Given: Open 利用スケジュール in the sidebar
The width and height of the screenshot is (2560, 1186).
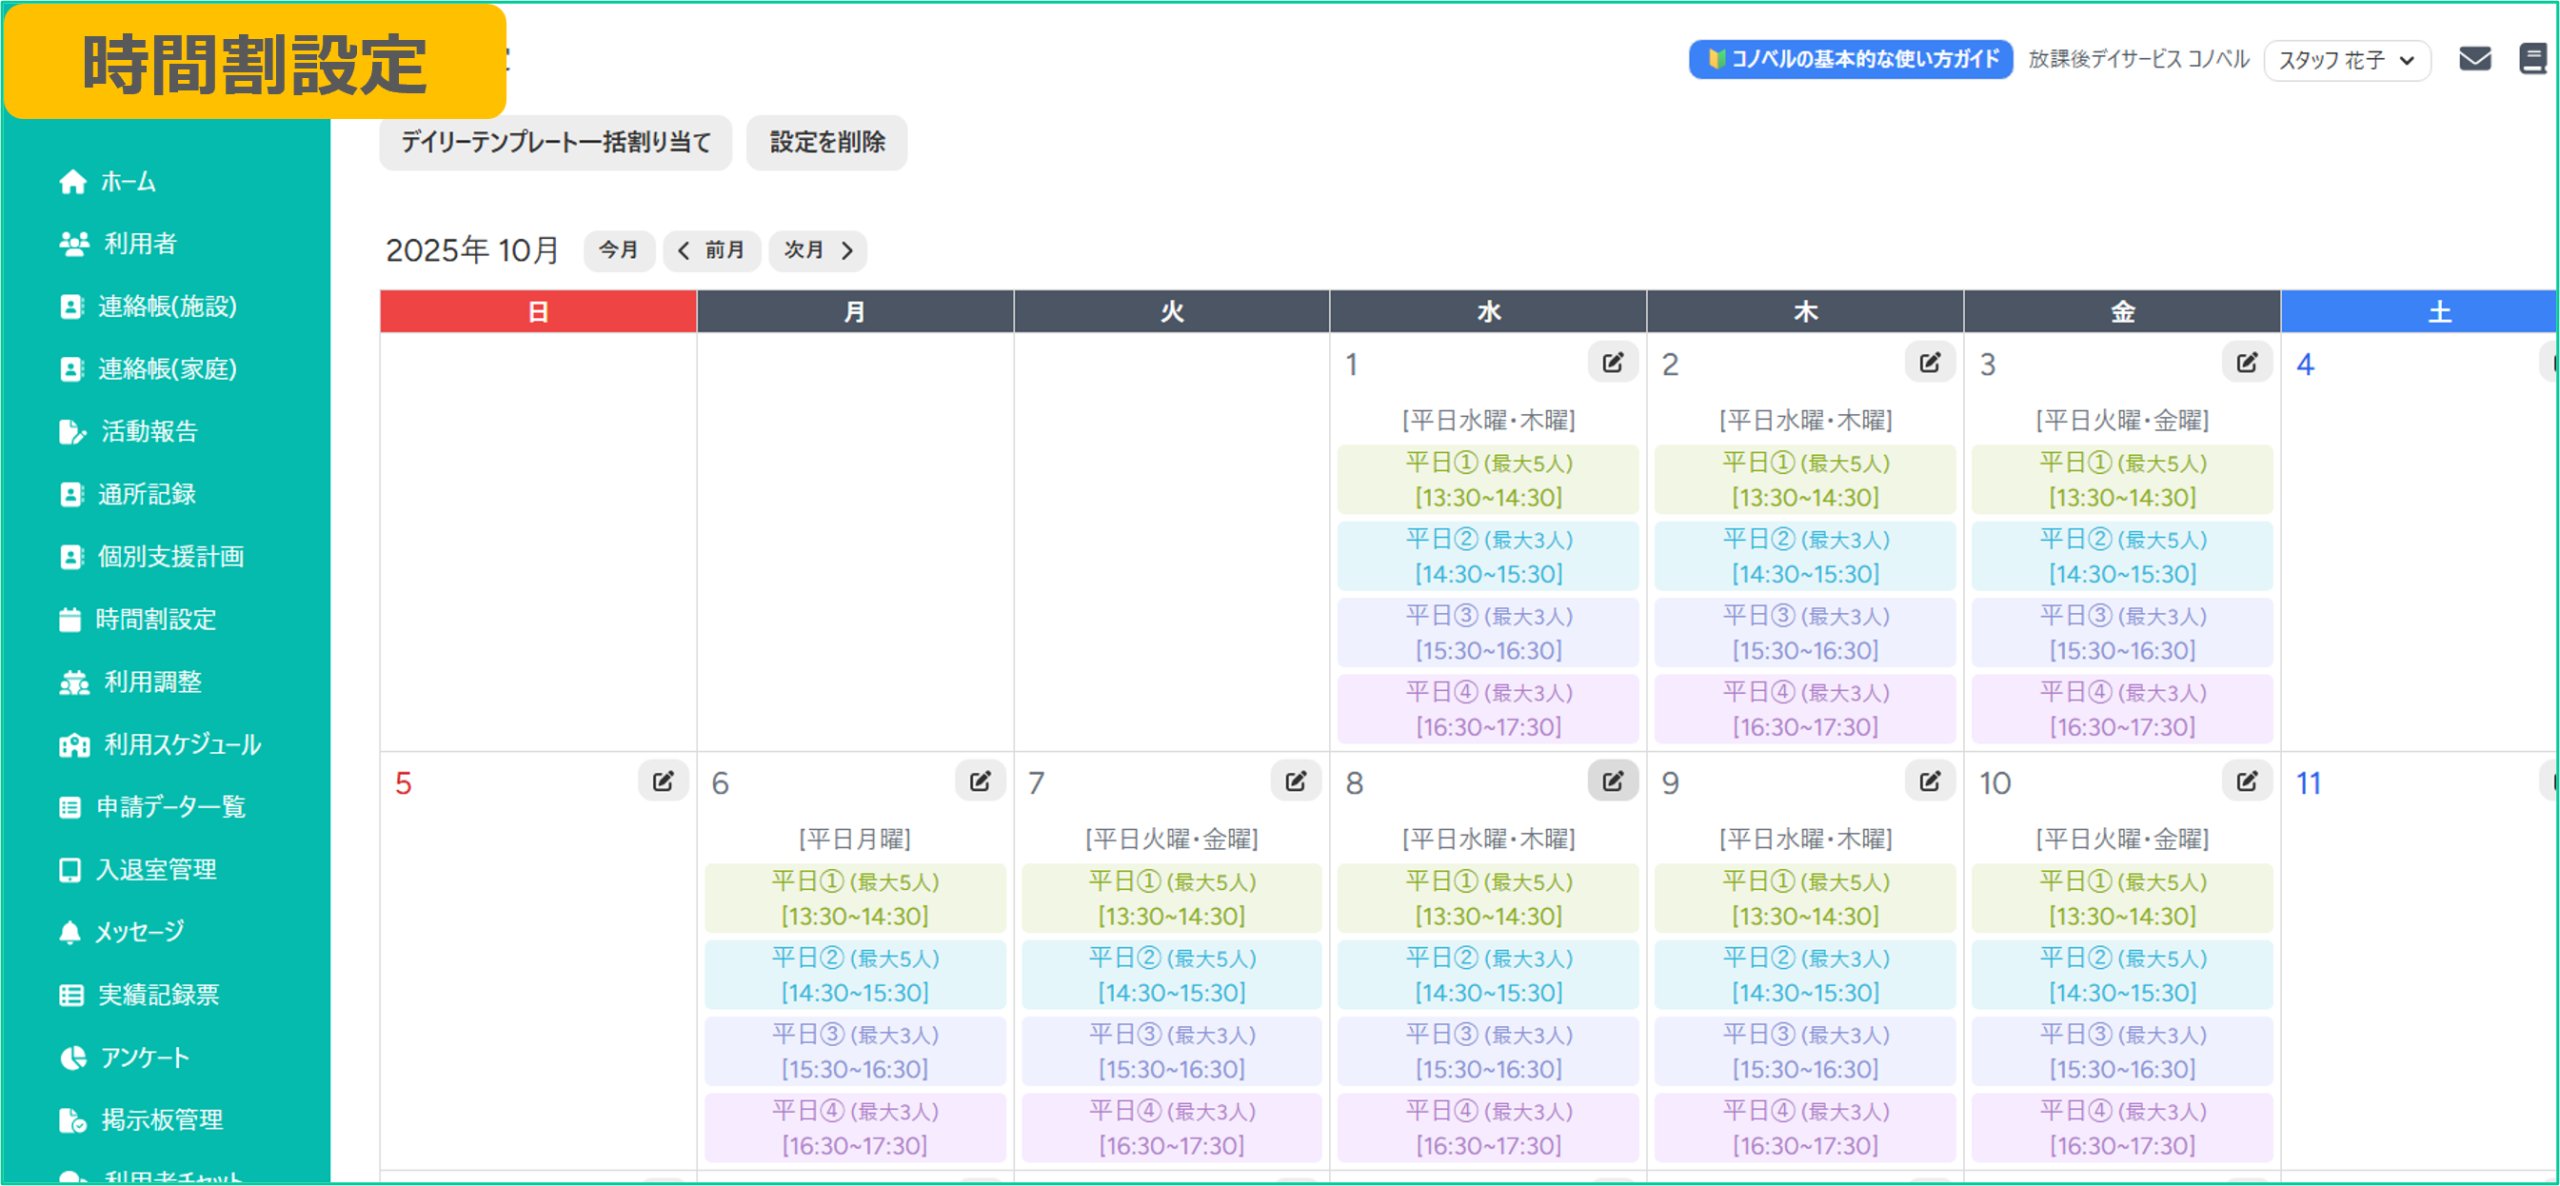Looking at the screenshot, I should [x=182, y=745].
